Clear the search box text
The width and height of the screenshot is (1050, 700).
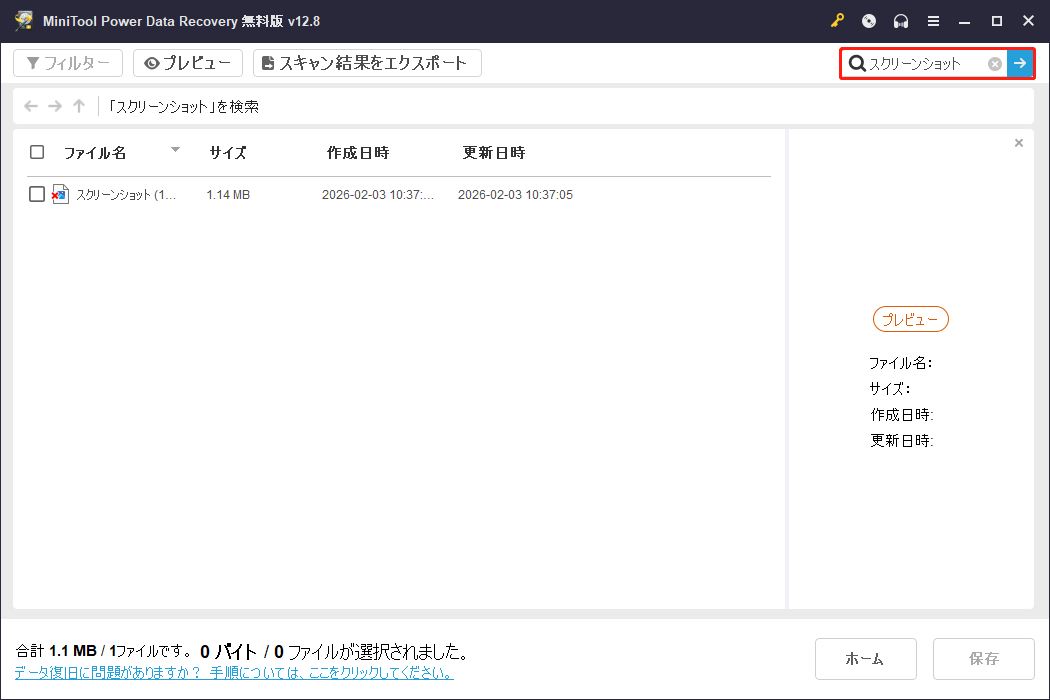click(995, 64)
